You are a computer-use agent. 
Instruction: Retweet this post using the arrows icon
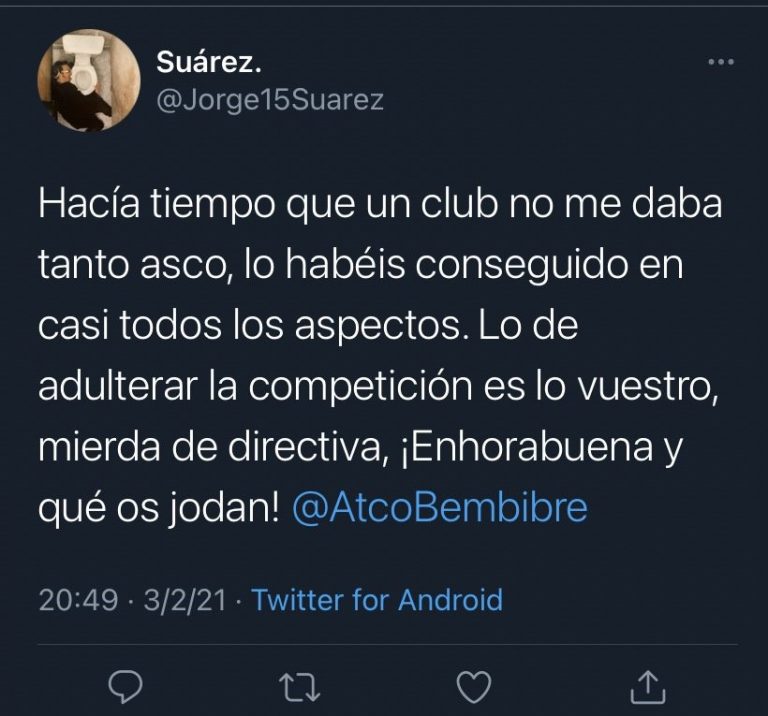tap(299, 687)
